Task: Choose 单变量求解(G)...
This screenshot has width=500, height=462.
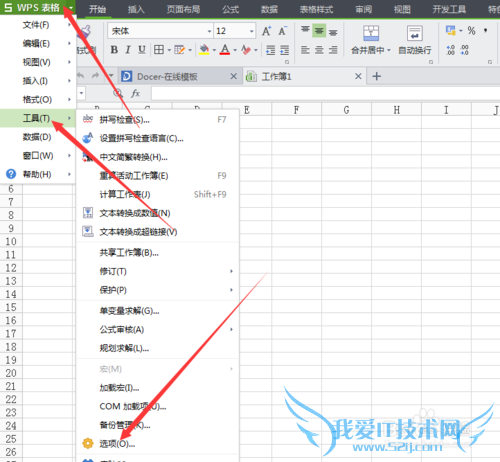Action: coord(158,311)
